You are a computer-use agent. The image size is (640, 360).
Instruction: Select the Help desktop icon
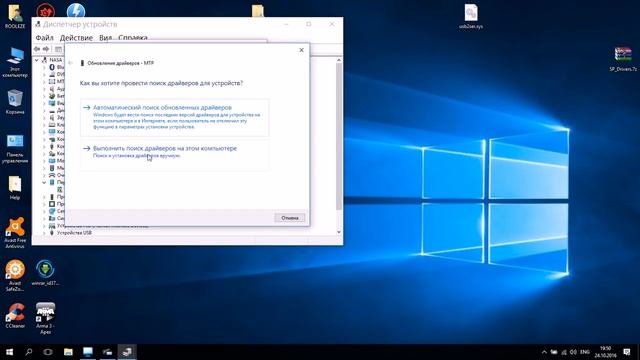click(15, 188)
